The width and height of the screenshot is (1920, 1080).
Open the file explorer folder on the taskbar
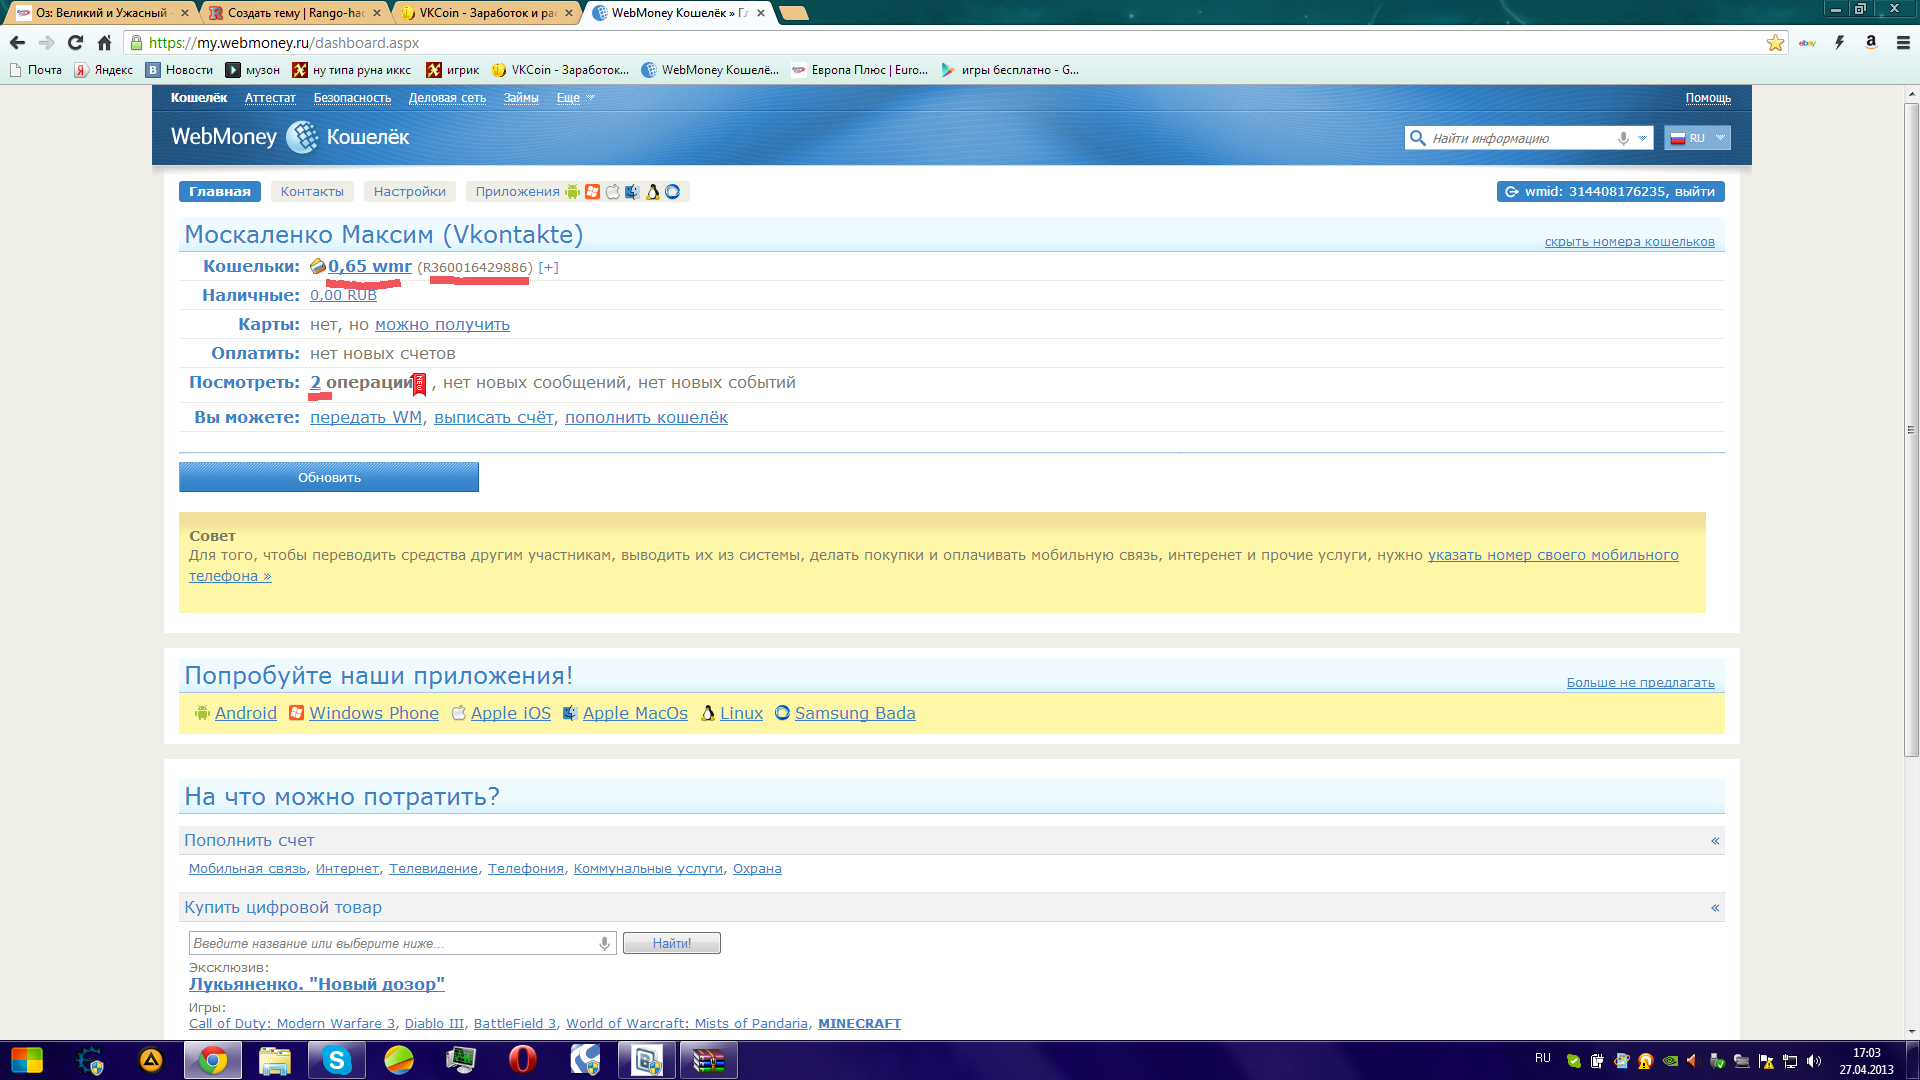[x=275, y=1060]
